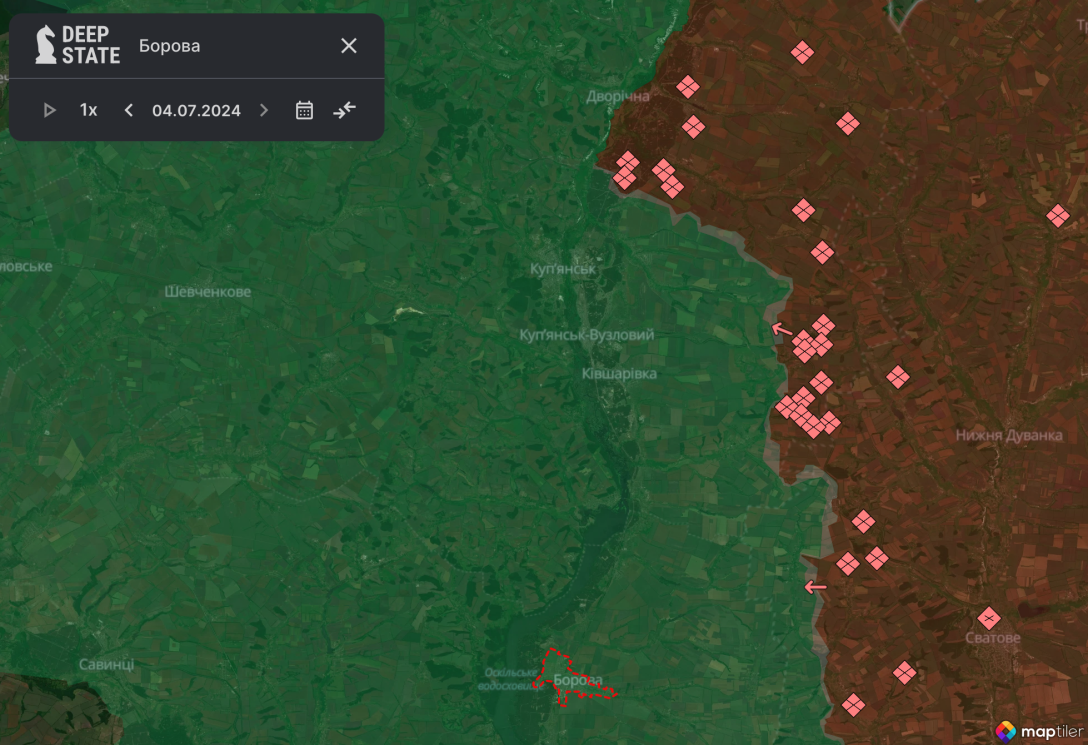Click the unit marker nearest Дворічна label
Screen dimensions: 1088x745
coord(687,87)
